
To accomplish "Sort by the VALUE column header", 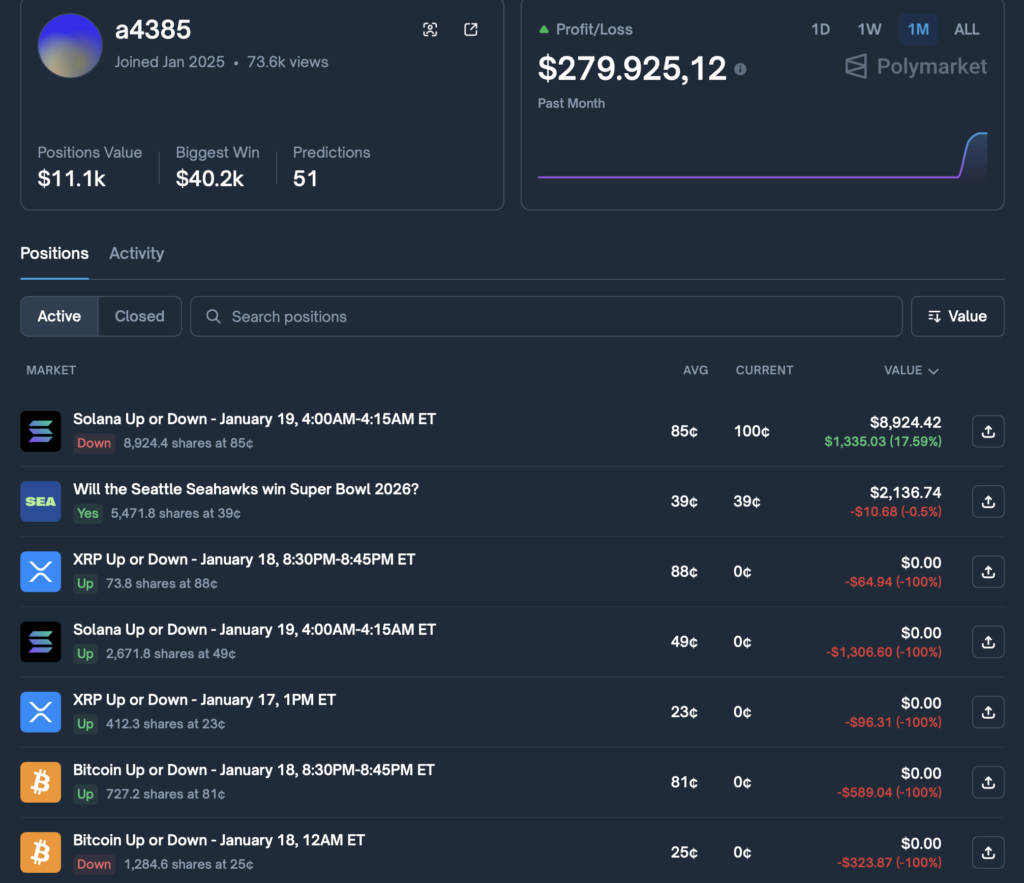I will [x=910, y=370].
